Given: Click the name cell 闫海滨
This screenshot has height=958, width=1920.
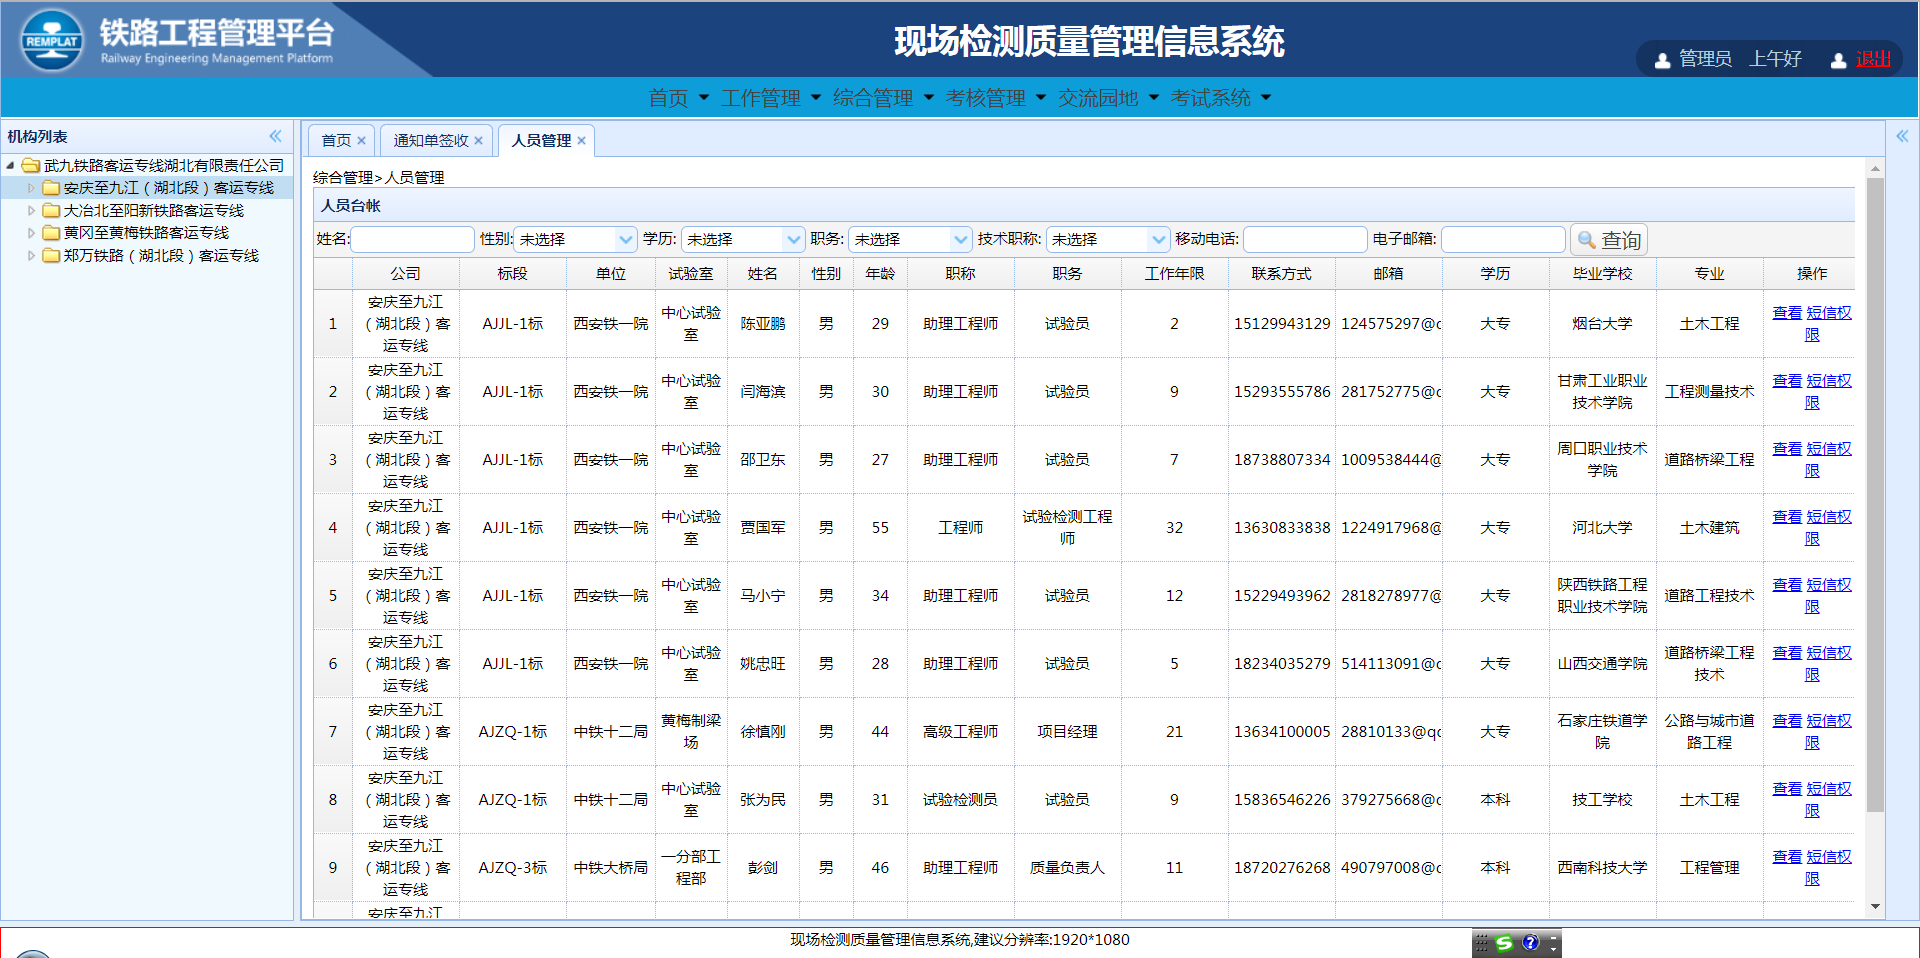Looking at the screenshot, I should [x=763, y=392].
